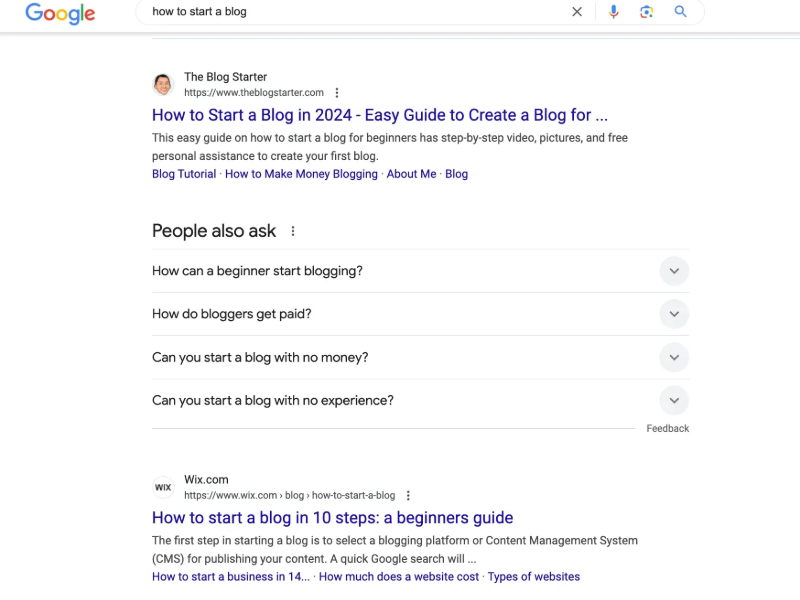Follow the Blog Tutorial sitelink
800x600 pixels.
[184, 174]
